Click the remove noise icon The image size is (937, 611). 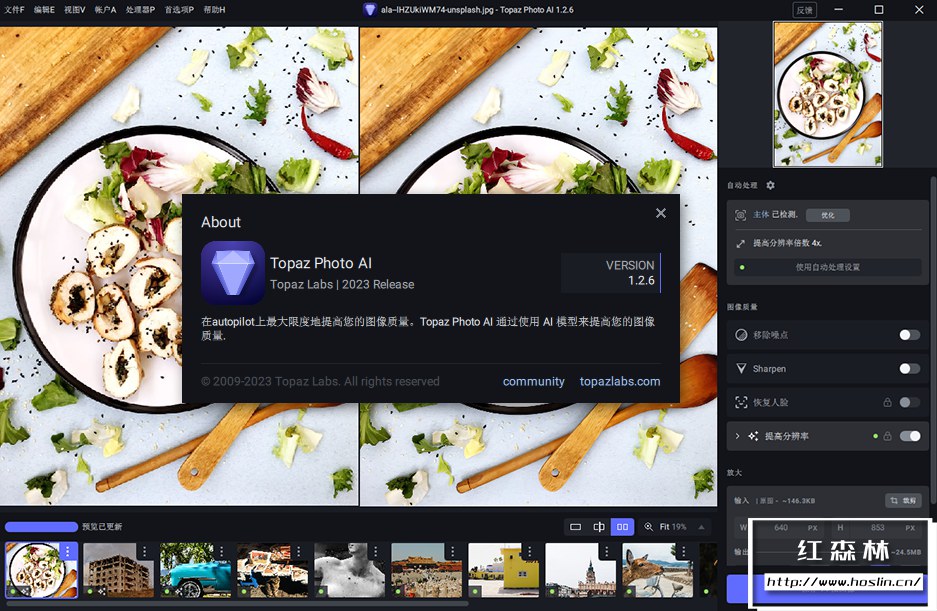[741, 335]
